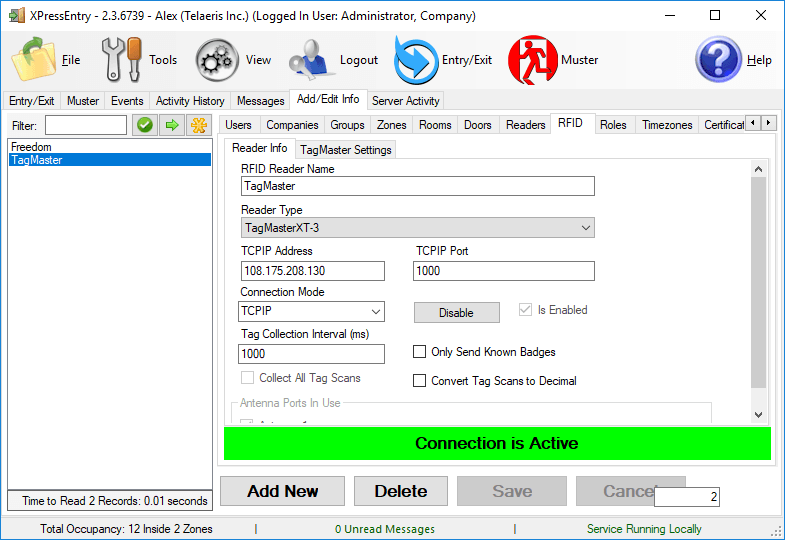Open Entry/Exit blue arrow icon

(x=416, y=60)
